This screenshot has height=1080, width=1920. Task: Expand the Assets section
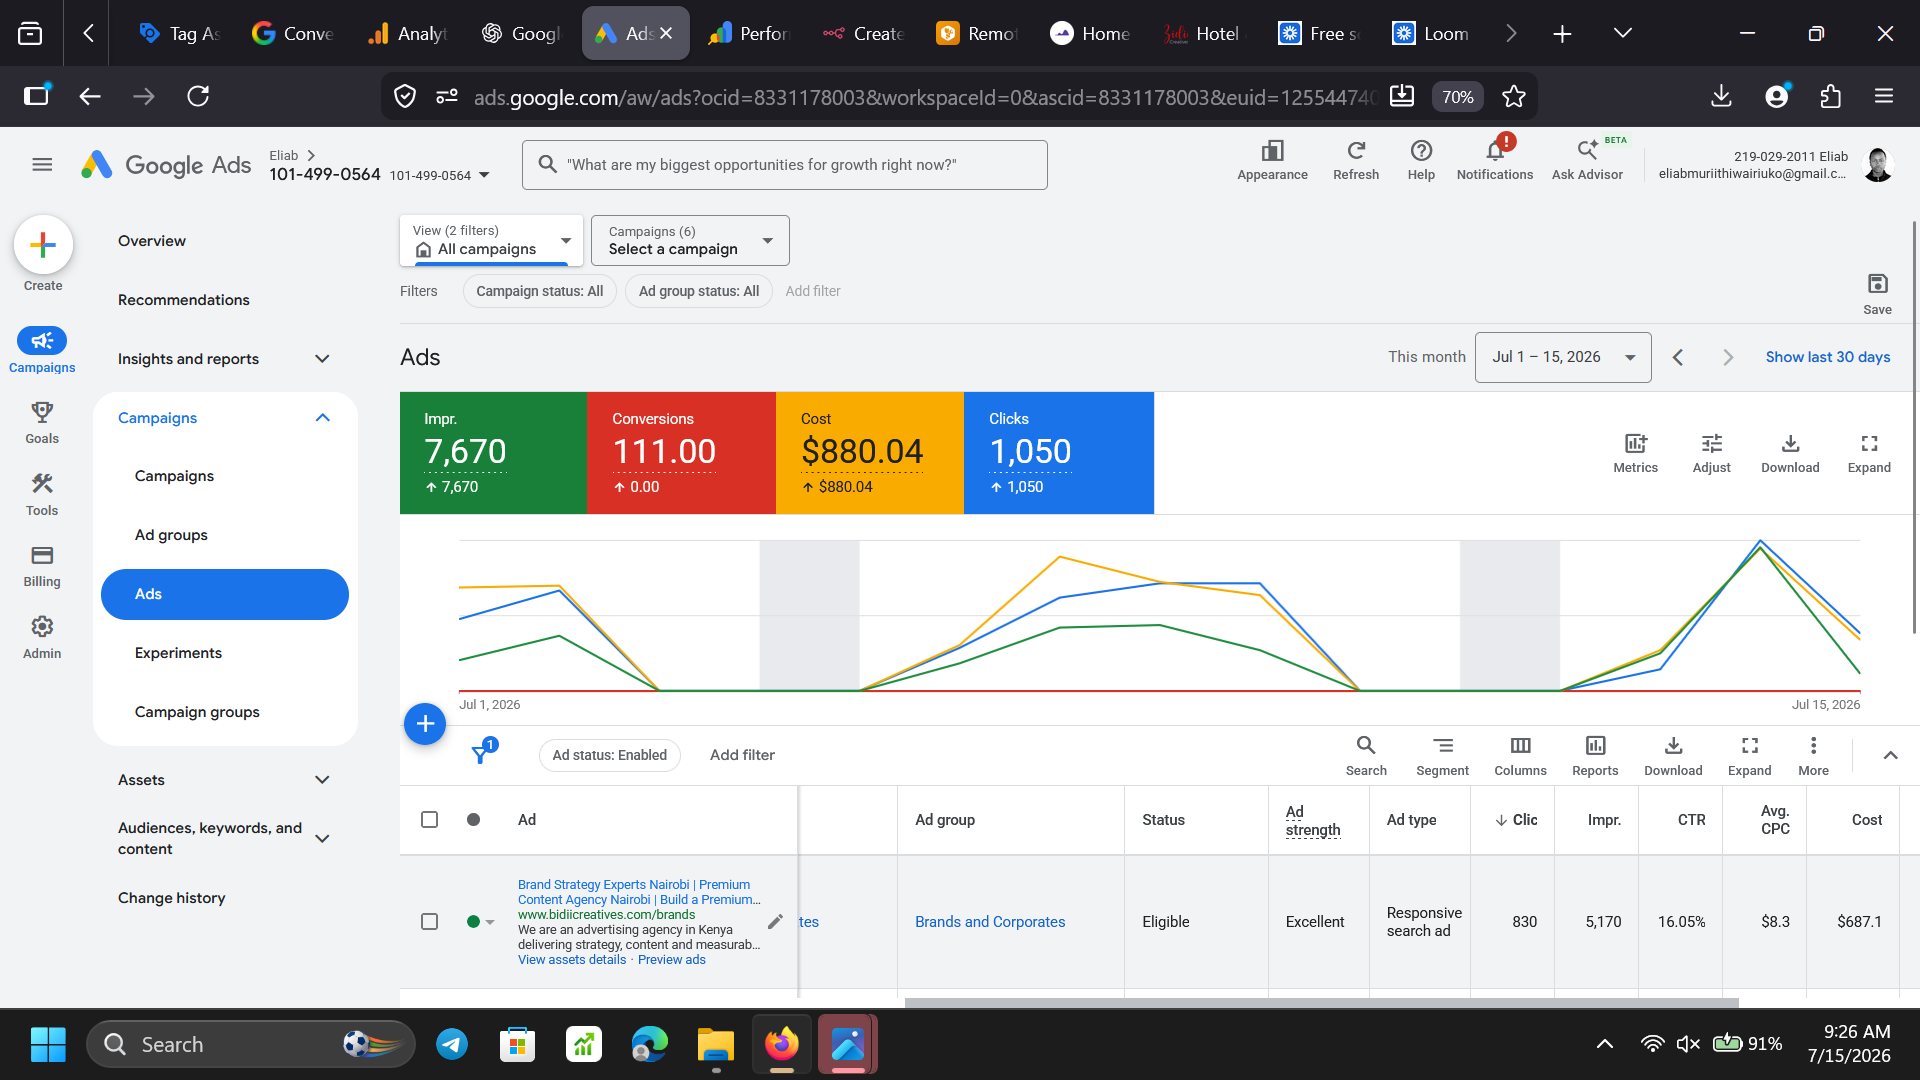tap(322, 780)
